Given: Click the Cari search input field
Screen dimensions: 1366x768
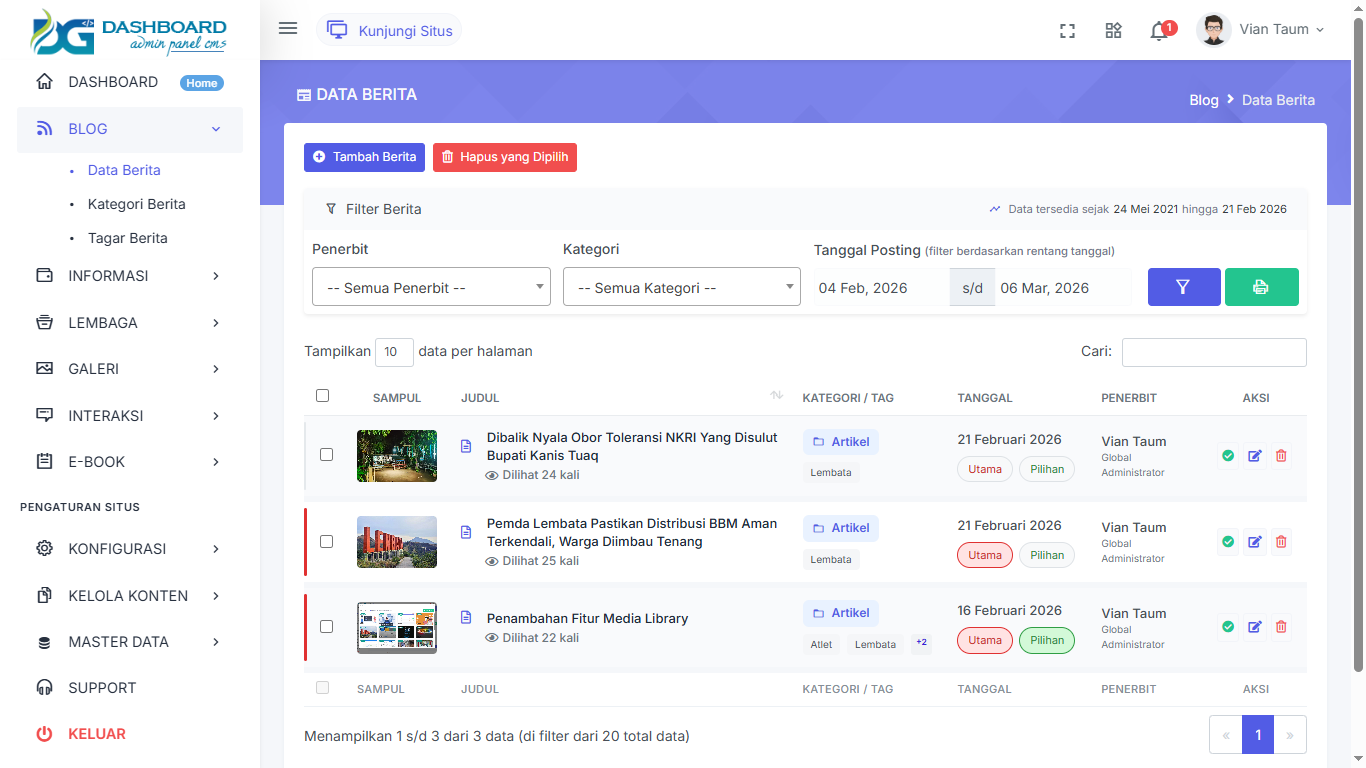Looking at the screenshot, I should [x=1213, y=352].
